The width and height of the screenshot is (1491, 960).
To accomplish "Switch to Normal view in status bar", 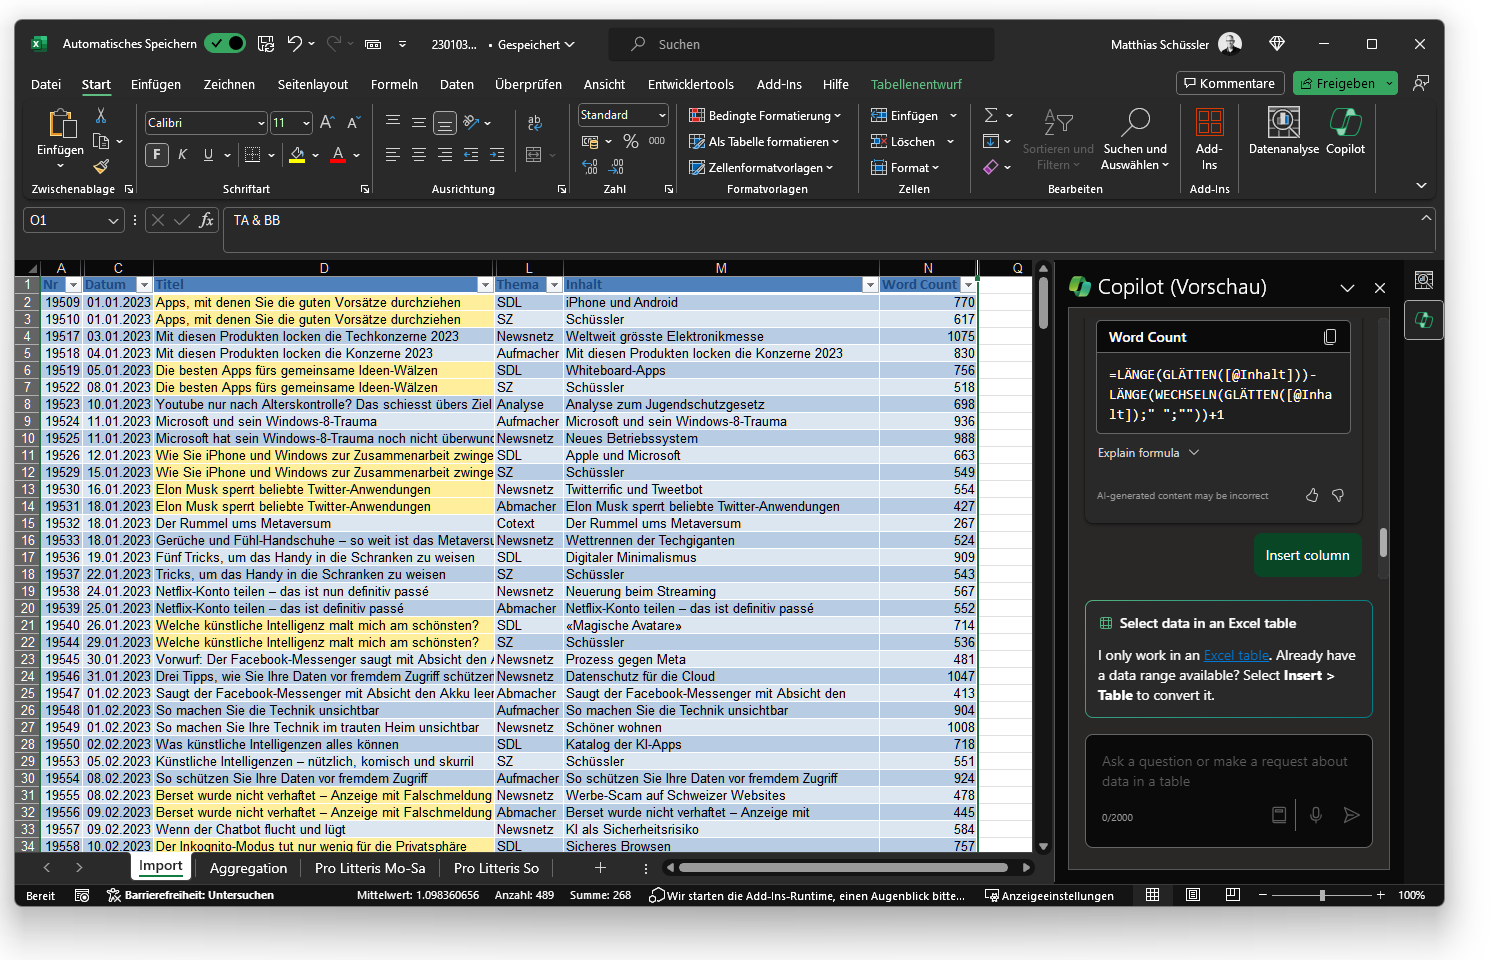I will (1153, 895).
